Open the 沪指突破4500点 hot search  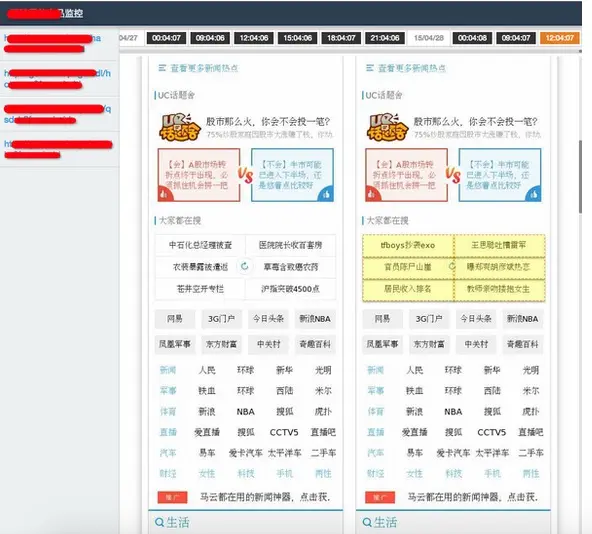pos(290,289)
